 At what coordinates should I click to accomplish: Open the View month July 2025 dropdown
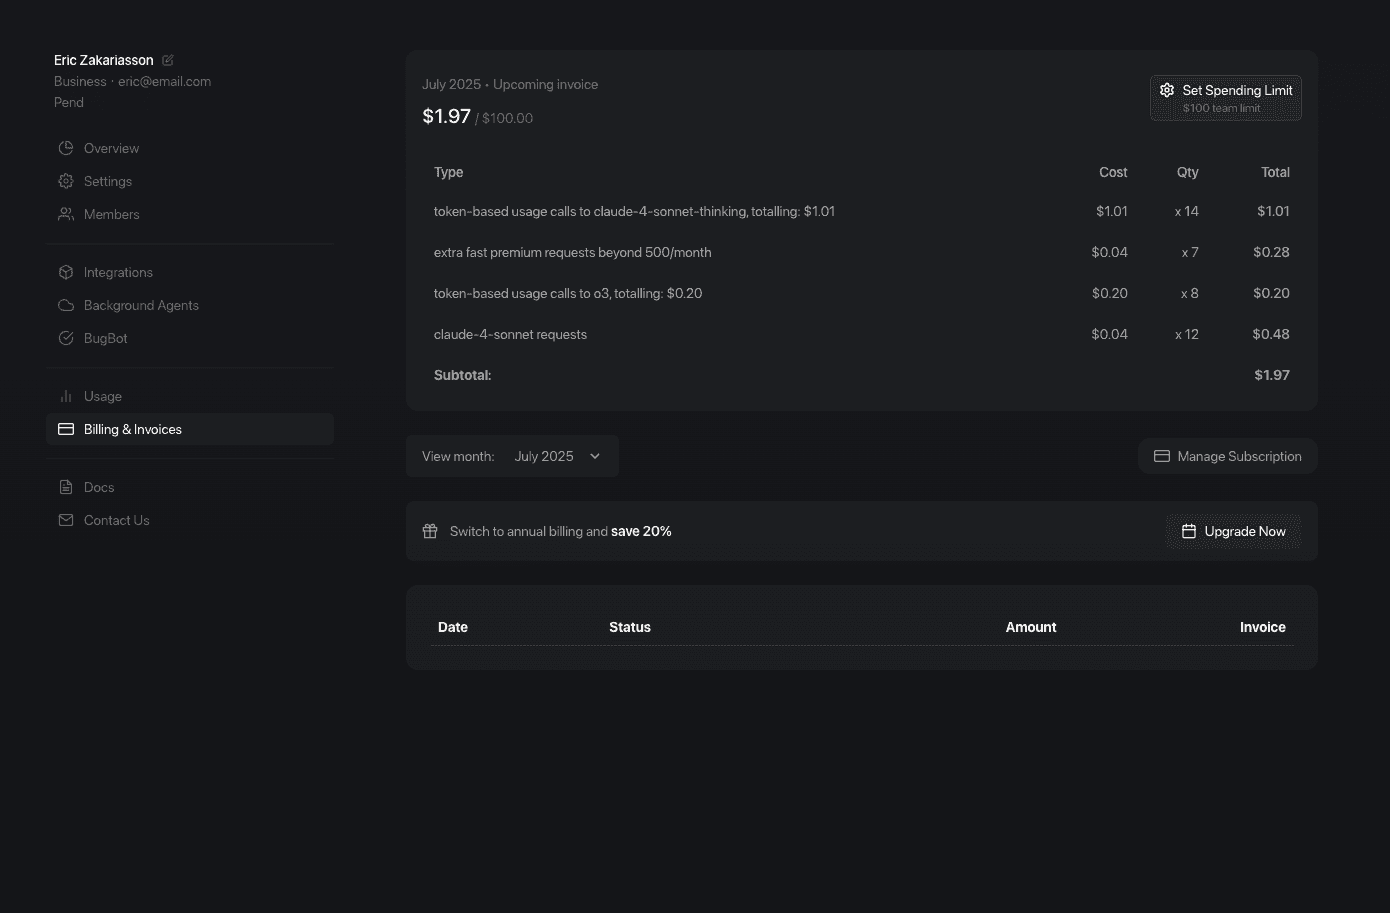click(x=557, y=455)
